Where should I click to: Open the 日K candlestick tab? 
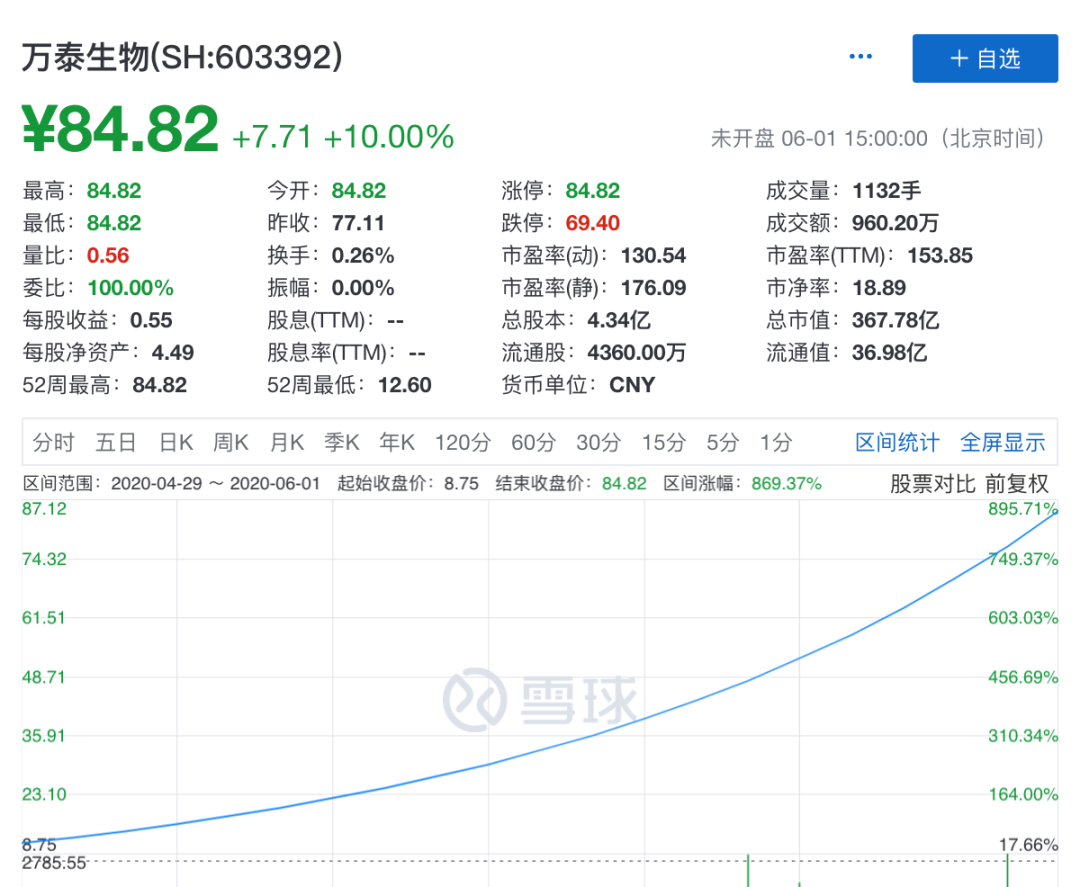(176, 442)
